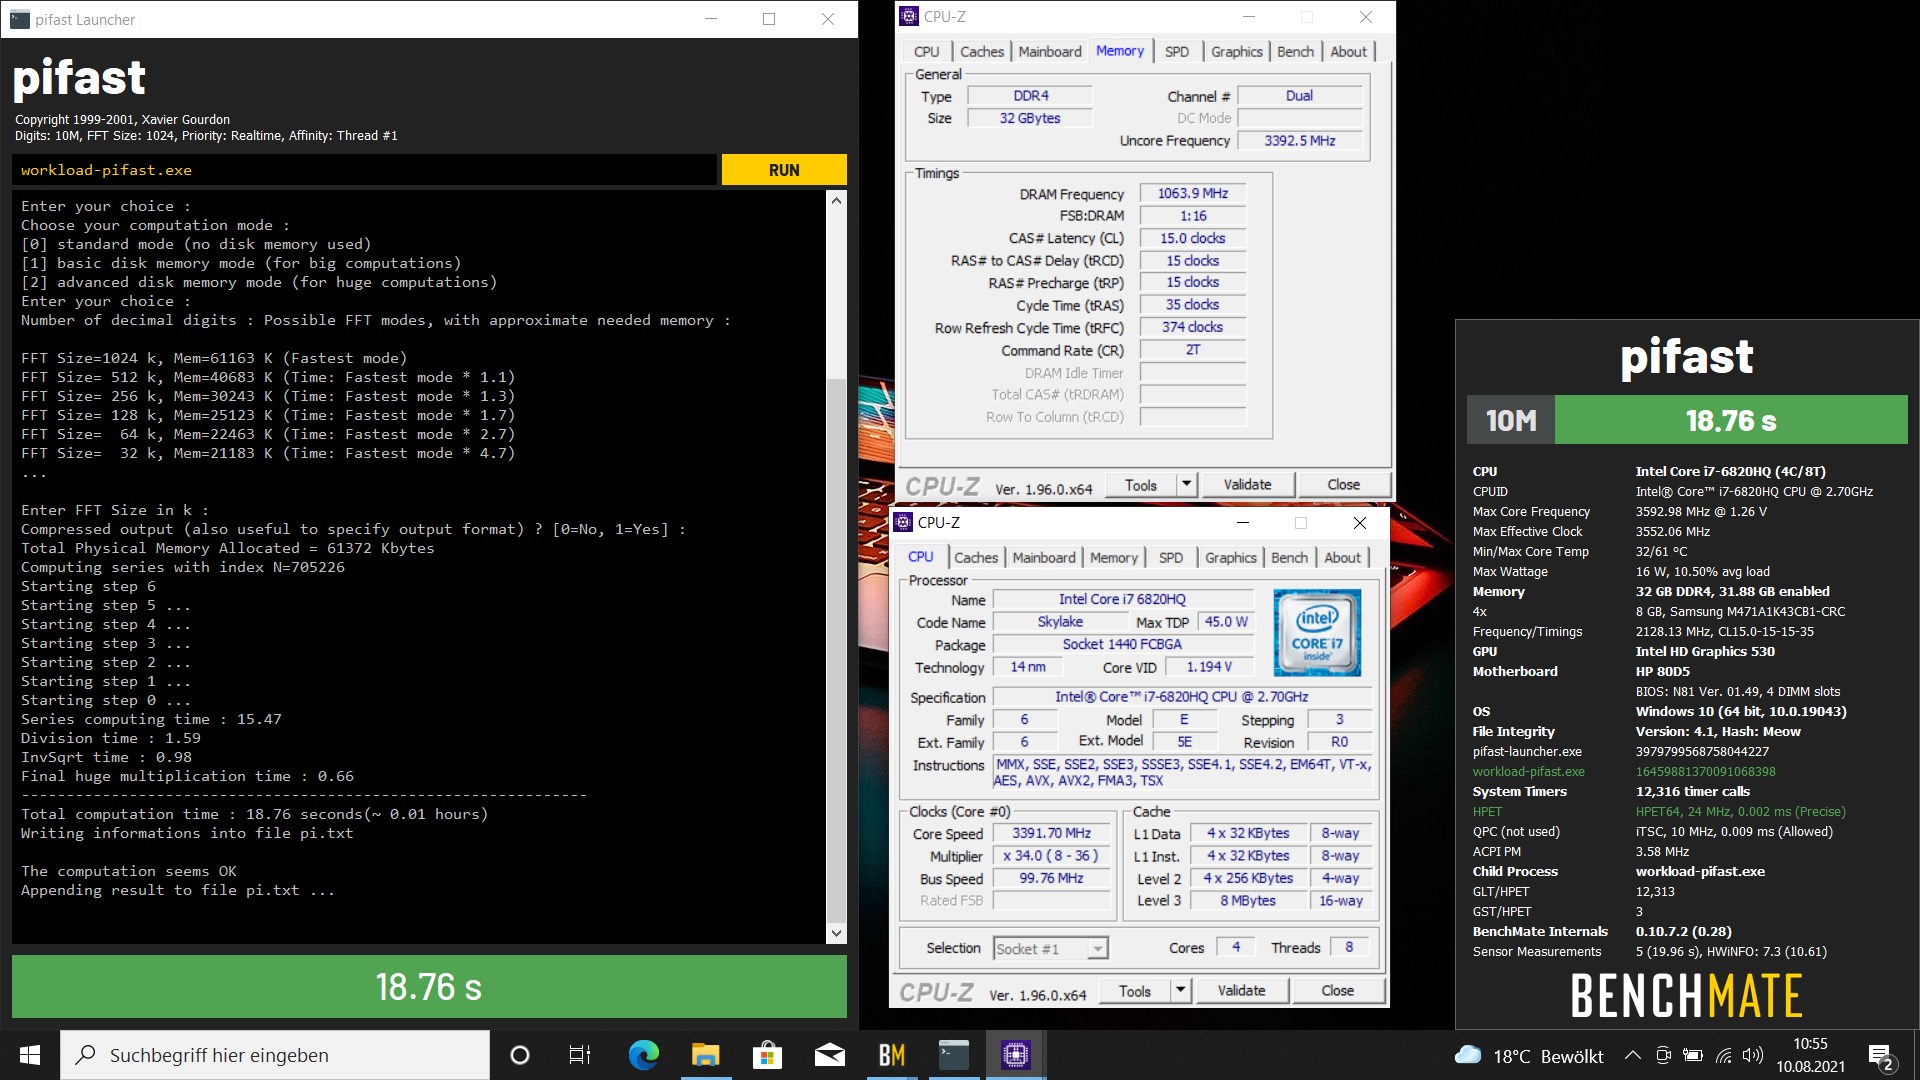Open Cortana circle icon on taskbar
Viewport: 1920px width, 1080px height.
pos(519,1055)
